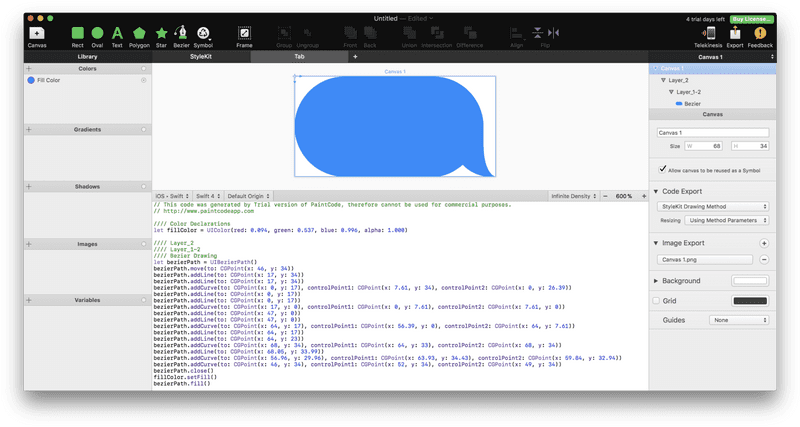Click the Export toolbar icon

click(734, 33)
